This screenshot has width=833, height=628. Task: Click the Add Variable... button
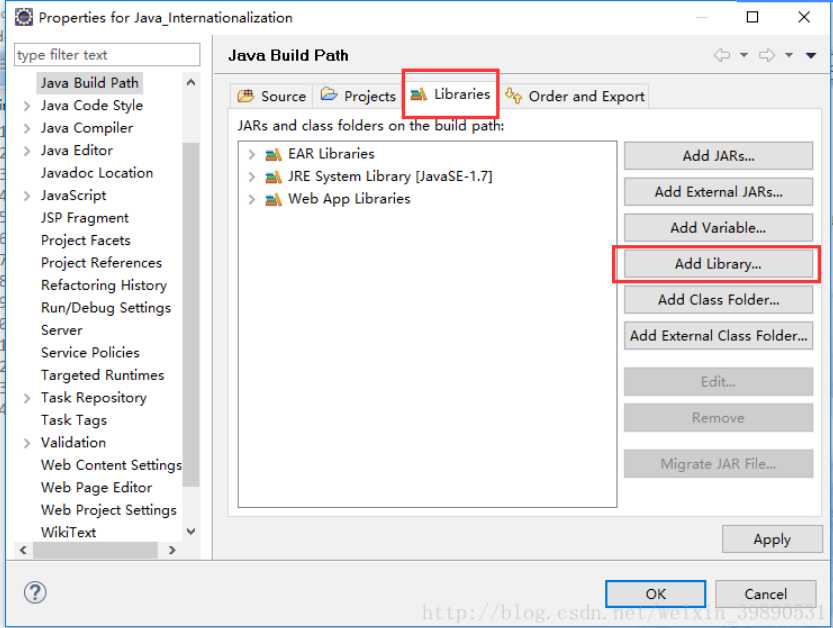[x=718, y=228]
